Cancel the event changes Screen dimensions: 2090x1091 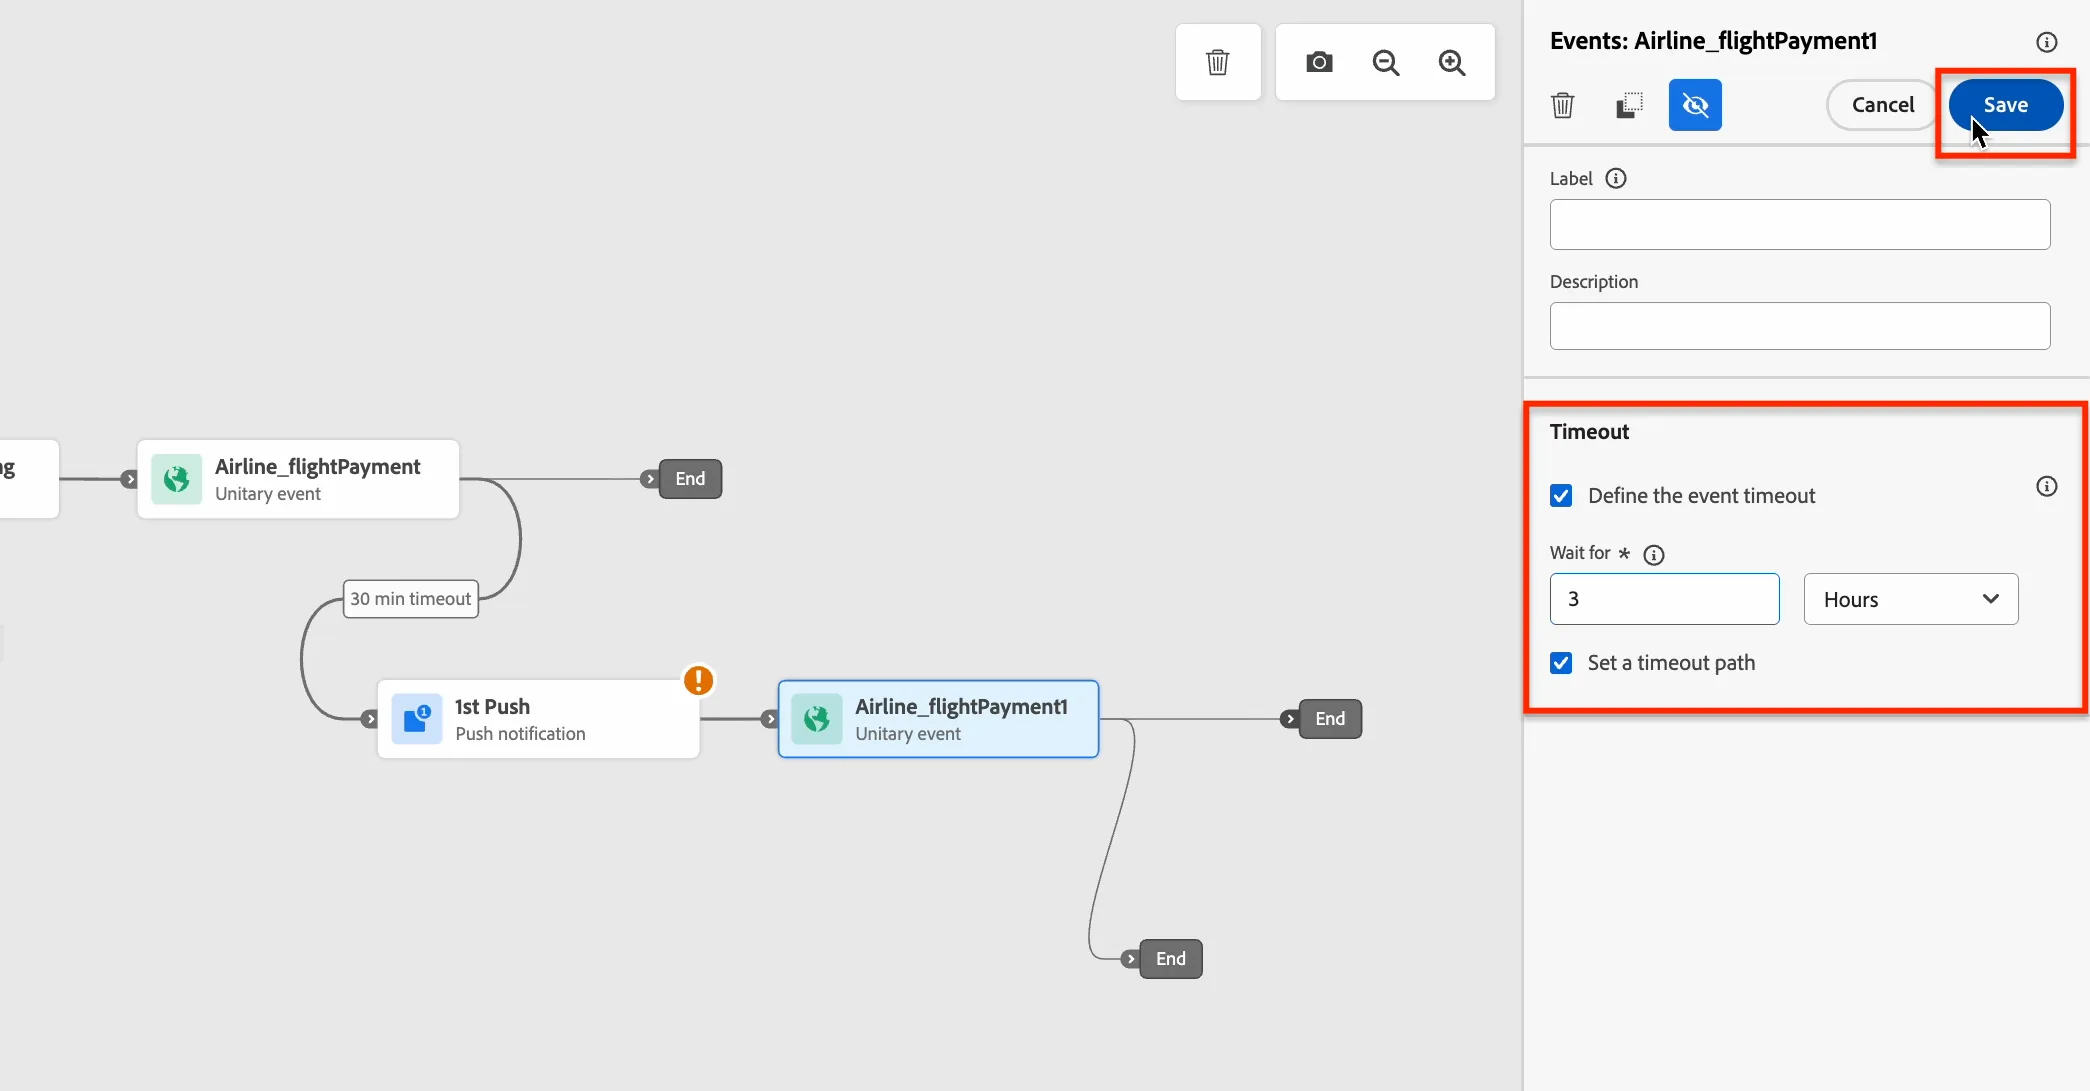pyautogui.click(x=1882, y=105)
